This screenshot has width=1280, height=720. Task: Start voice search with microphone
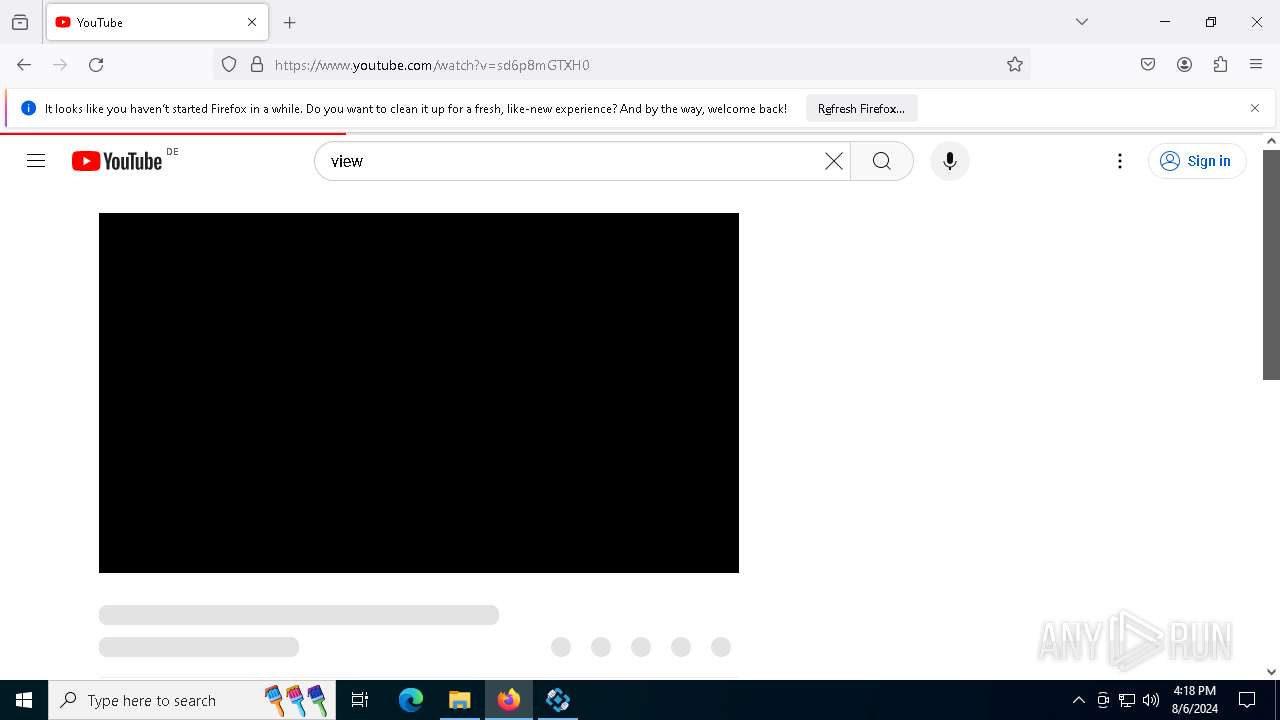[x=950, y=161]
